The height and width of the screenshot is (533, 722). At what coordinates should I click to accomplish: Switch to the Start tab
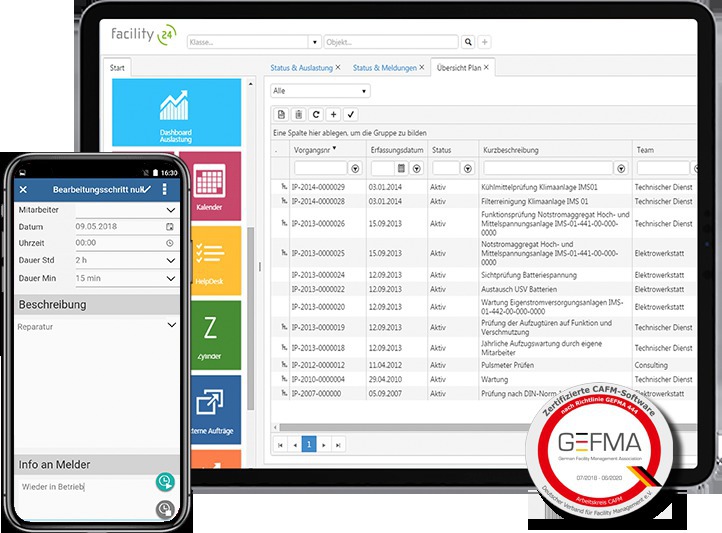117,68
